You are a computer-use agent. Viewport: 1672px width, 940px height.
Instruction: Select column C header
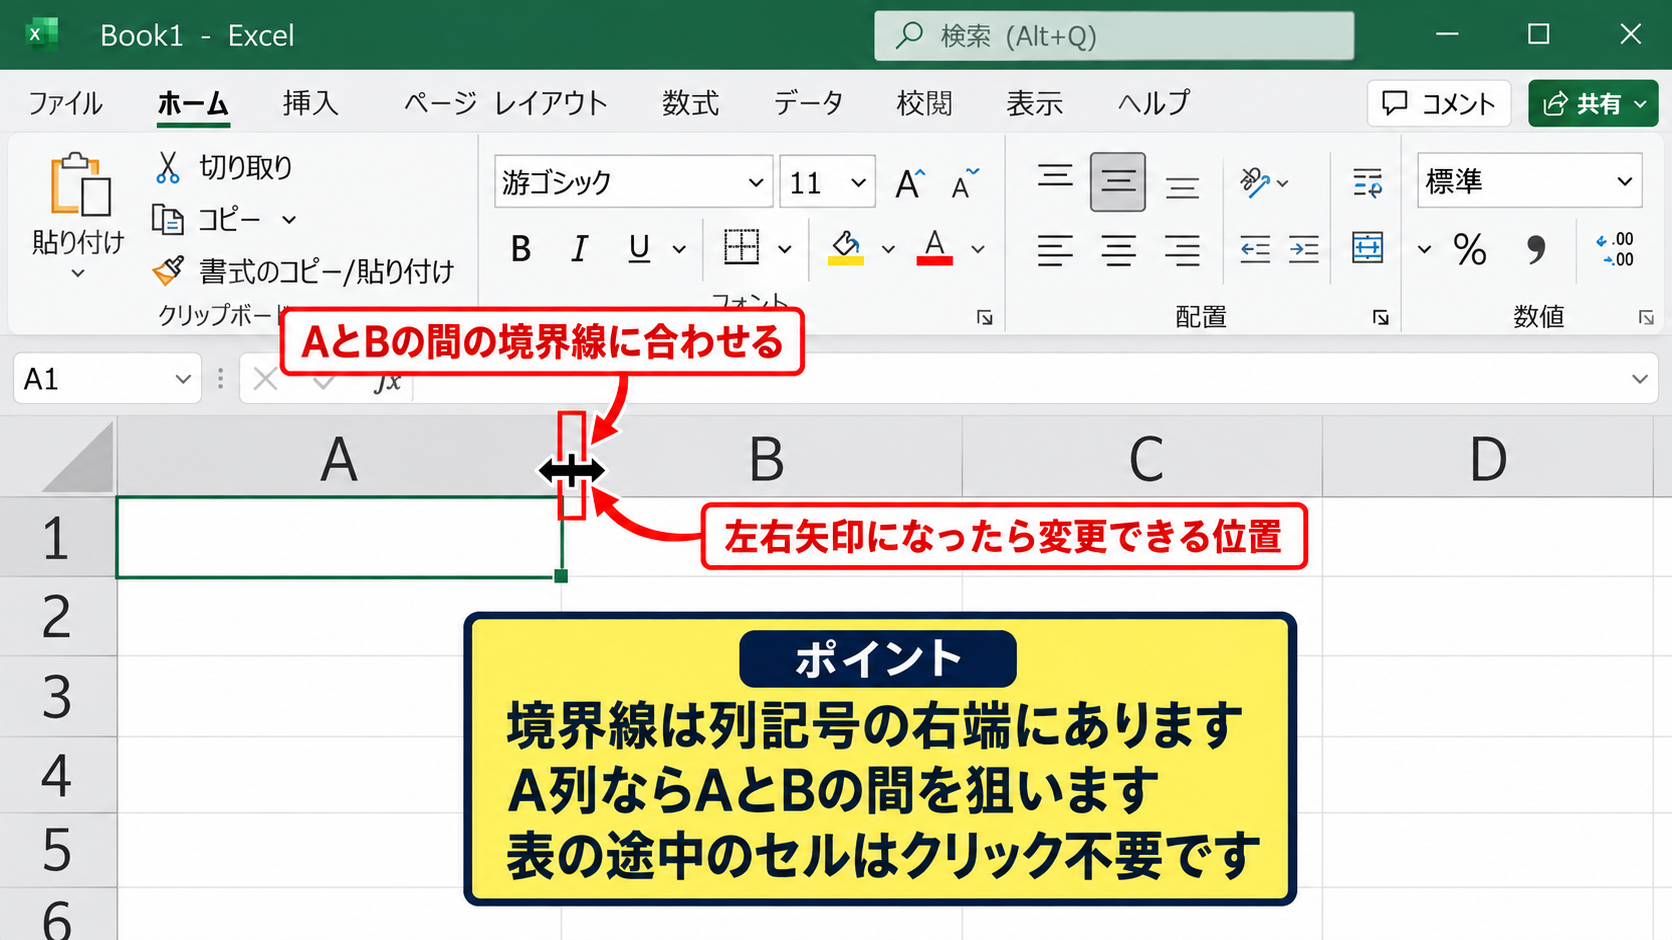tap(1143, 458)
